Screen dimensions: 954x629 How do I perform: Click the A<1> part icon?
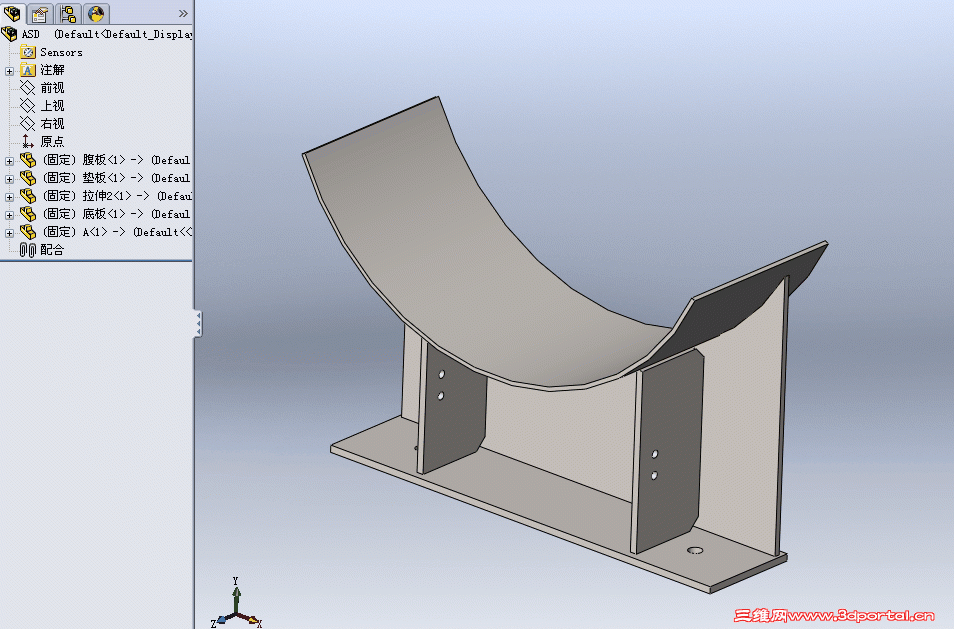click(x=28, y=232)
